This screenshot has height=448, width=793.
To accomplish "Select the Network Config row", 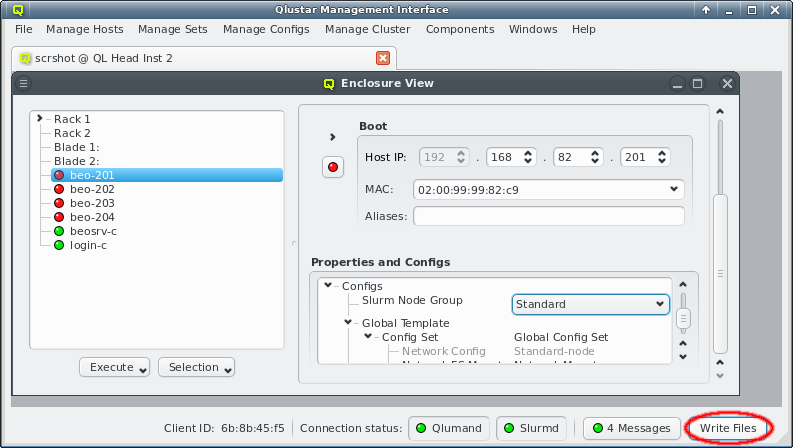I will pyautogui.click(x=444, y=351).
